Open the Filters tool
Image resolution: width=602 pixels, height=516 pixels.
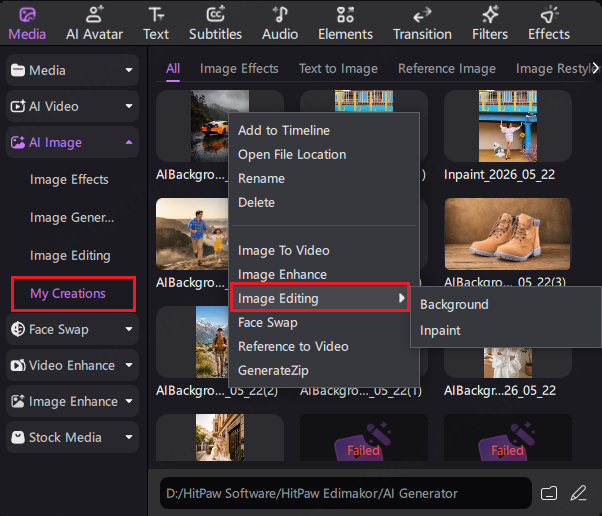[490, 24]
